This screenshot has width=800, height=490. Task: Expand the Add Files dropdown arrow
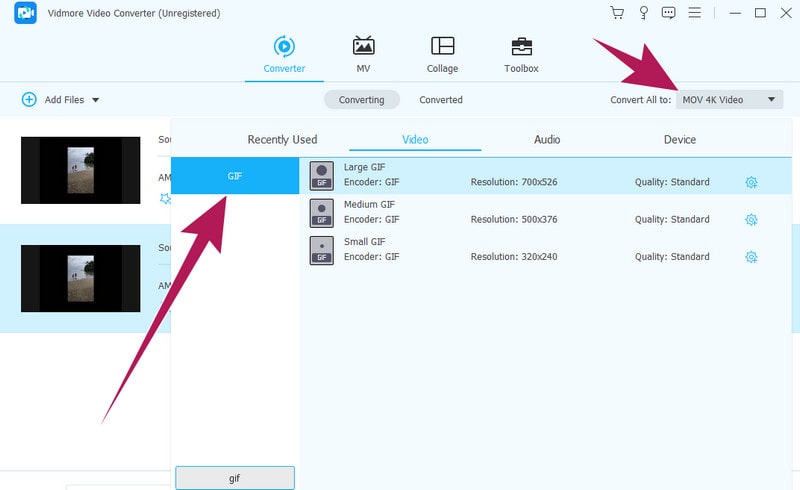pos(96,100)
